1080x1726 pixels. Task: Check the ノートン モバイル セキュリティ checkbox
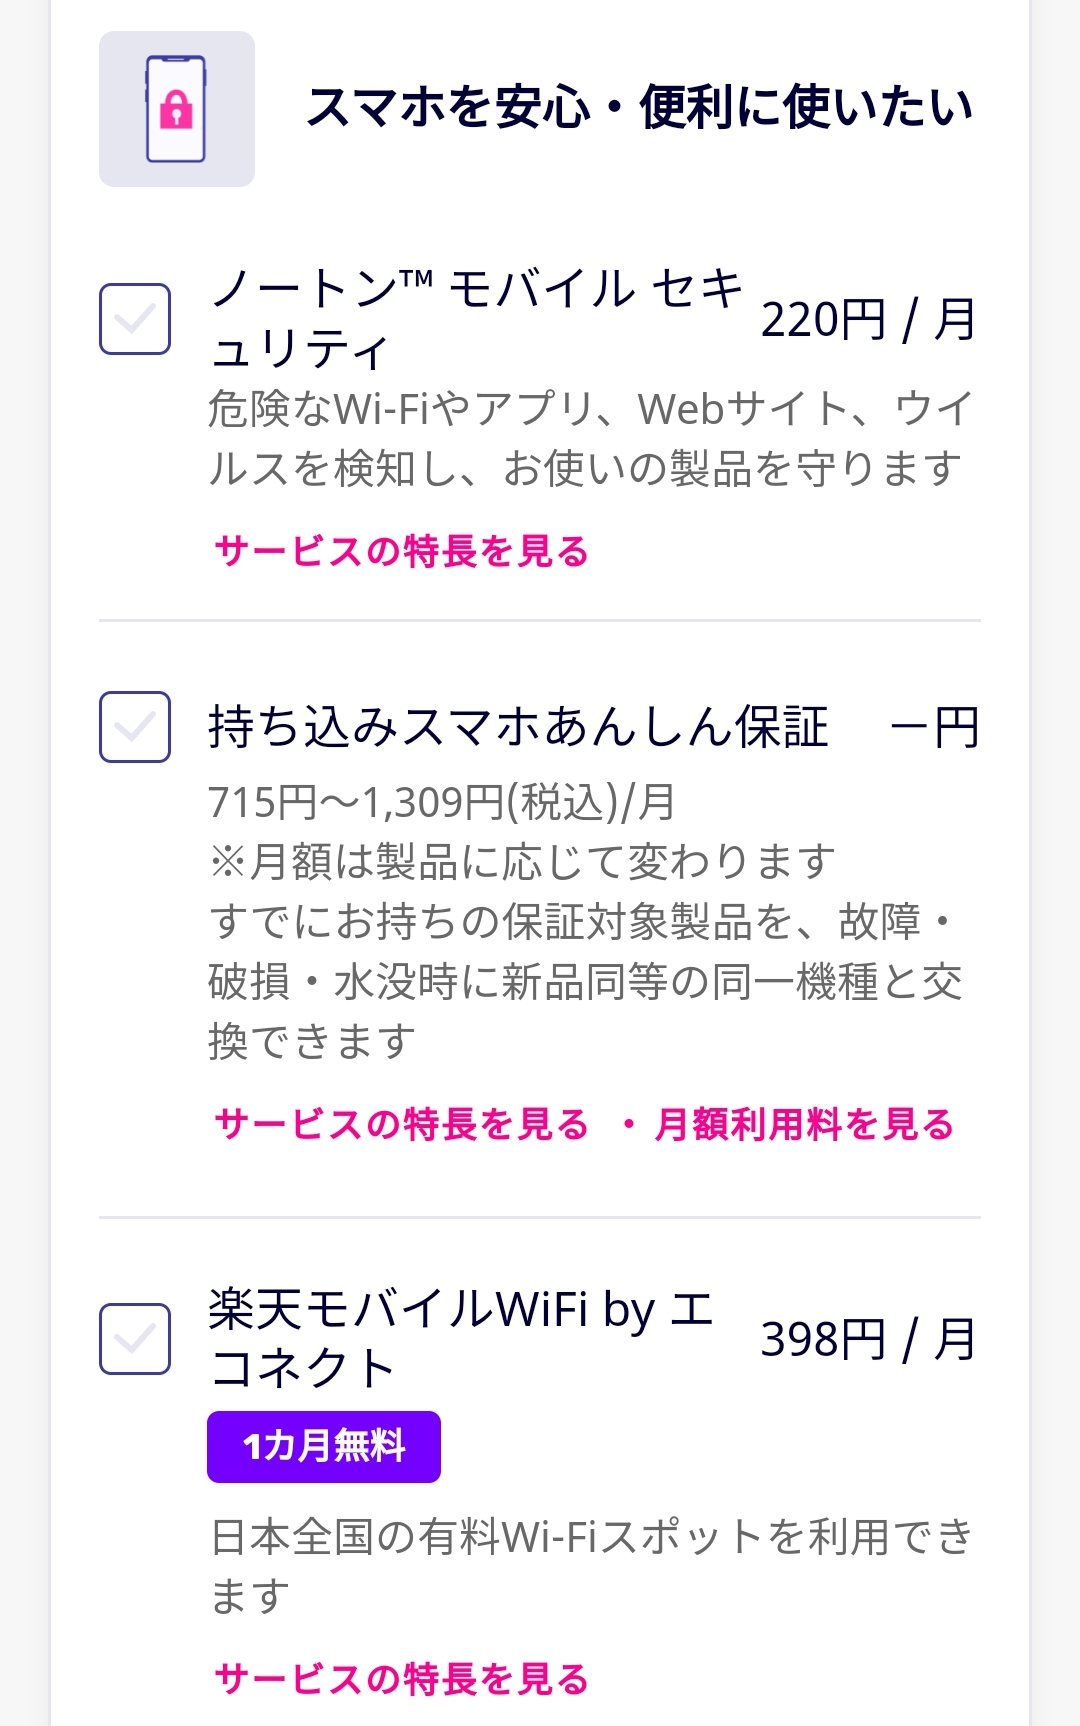click(x=135, y=319)
